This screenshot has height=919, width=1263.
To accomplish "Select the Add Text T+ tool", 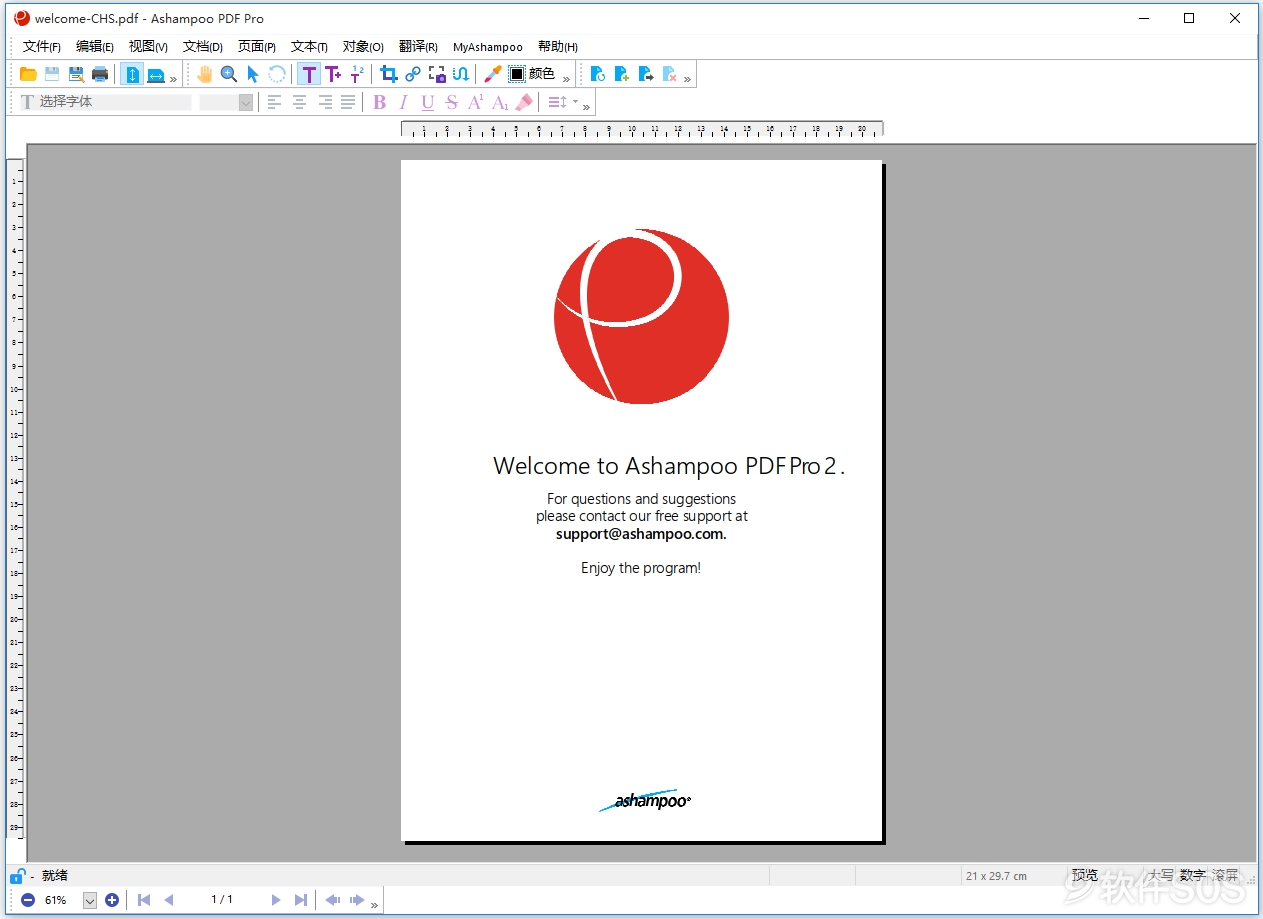I will [333, 74].
